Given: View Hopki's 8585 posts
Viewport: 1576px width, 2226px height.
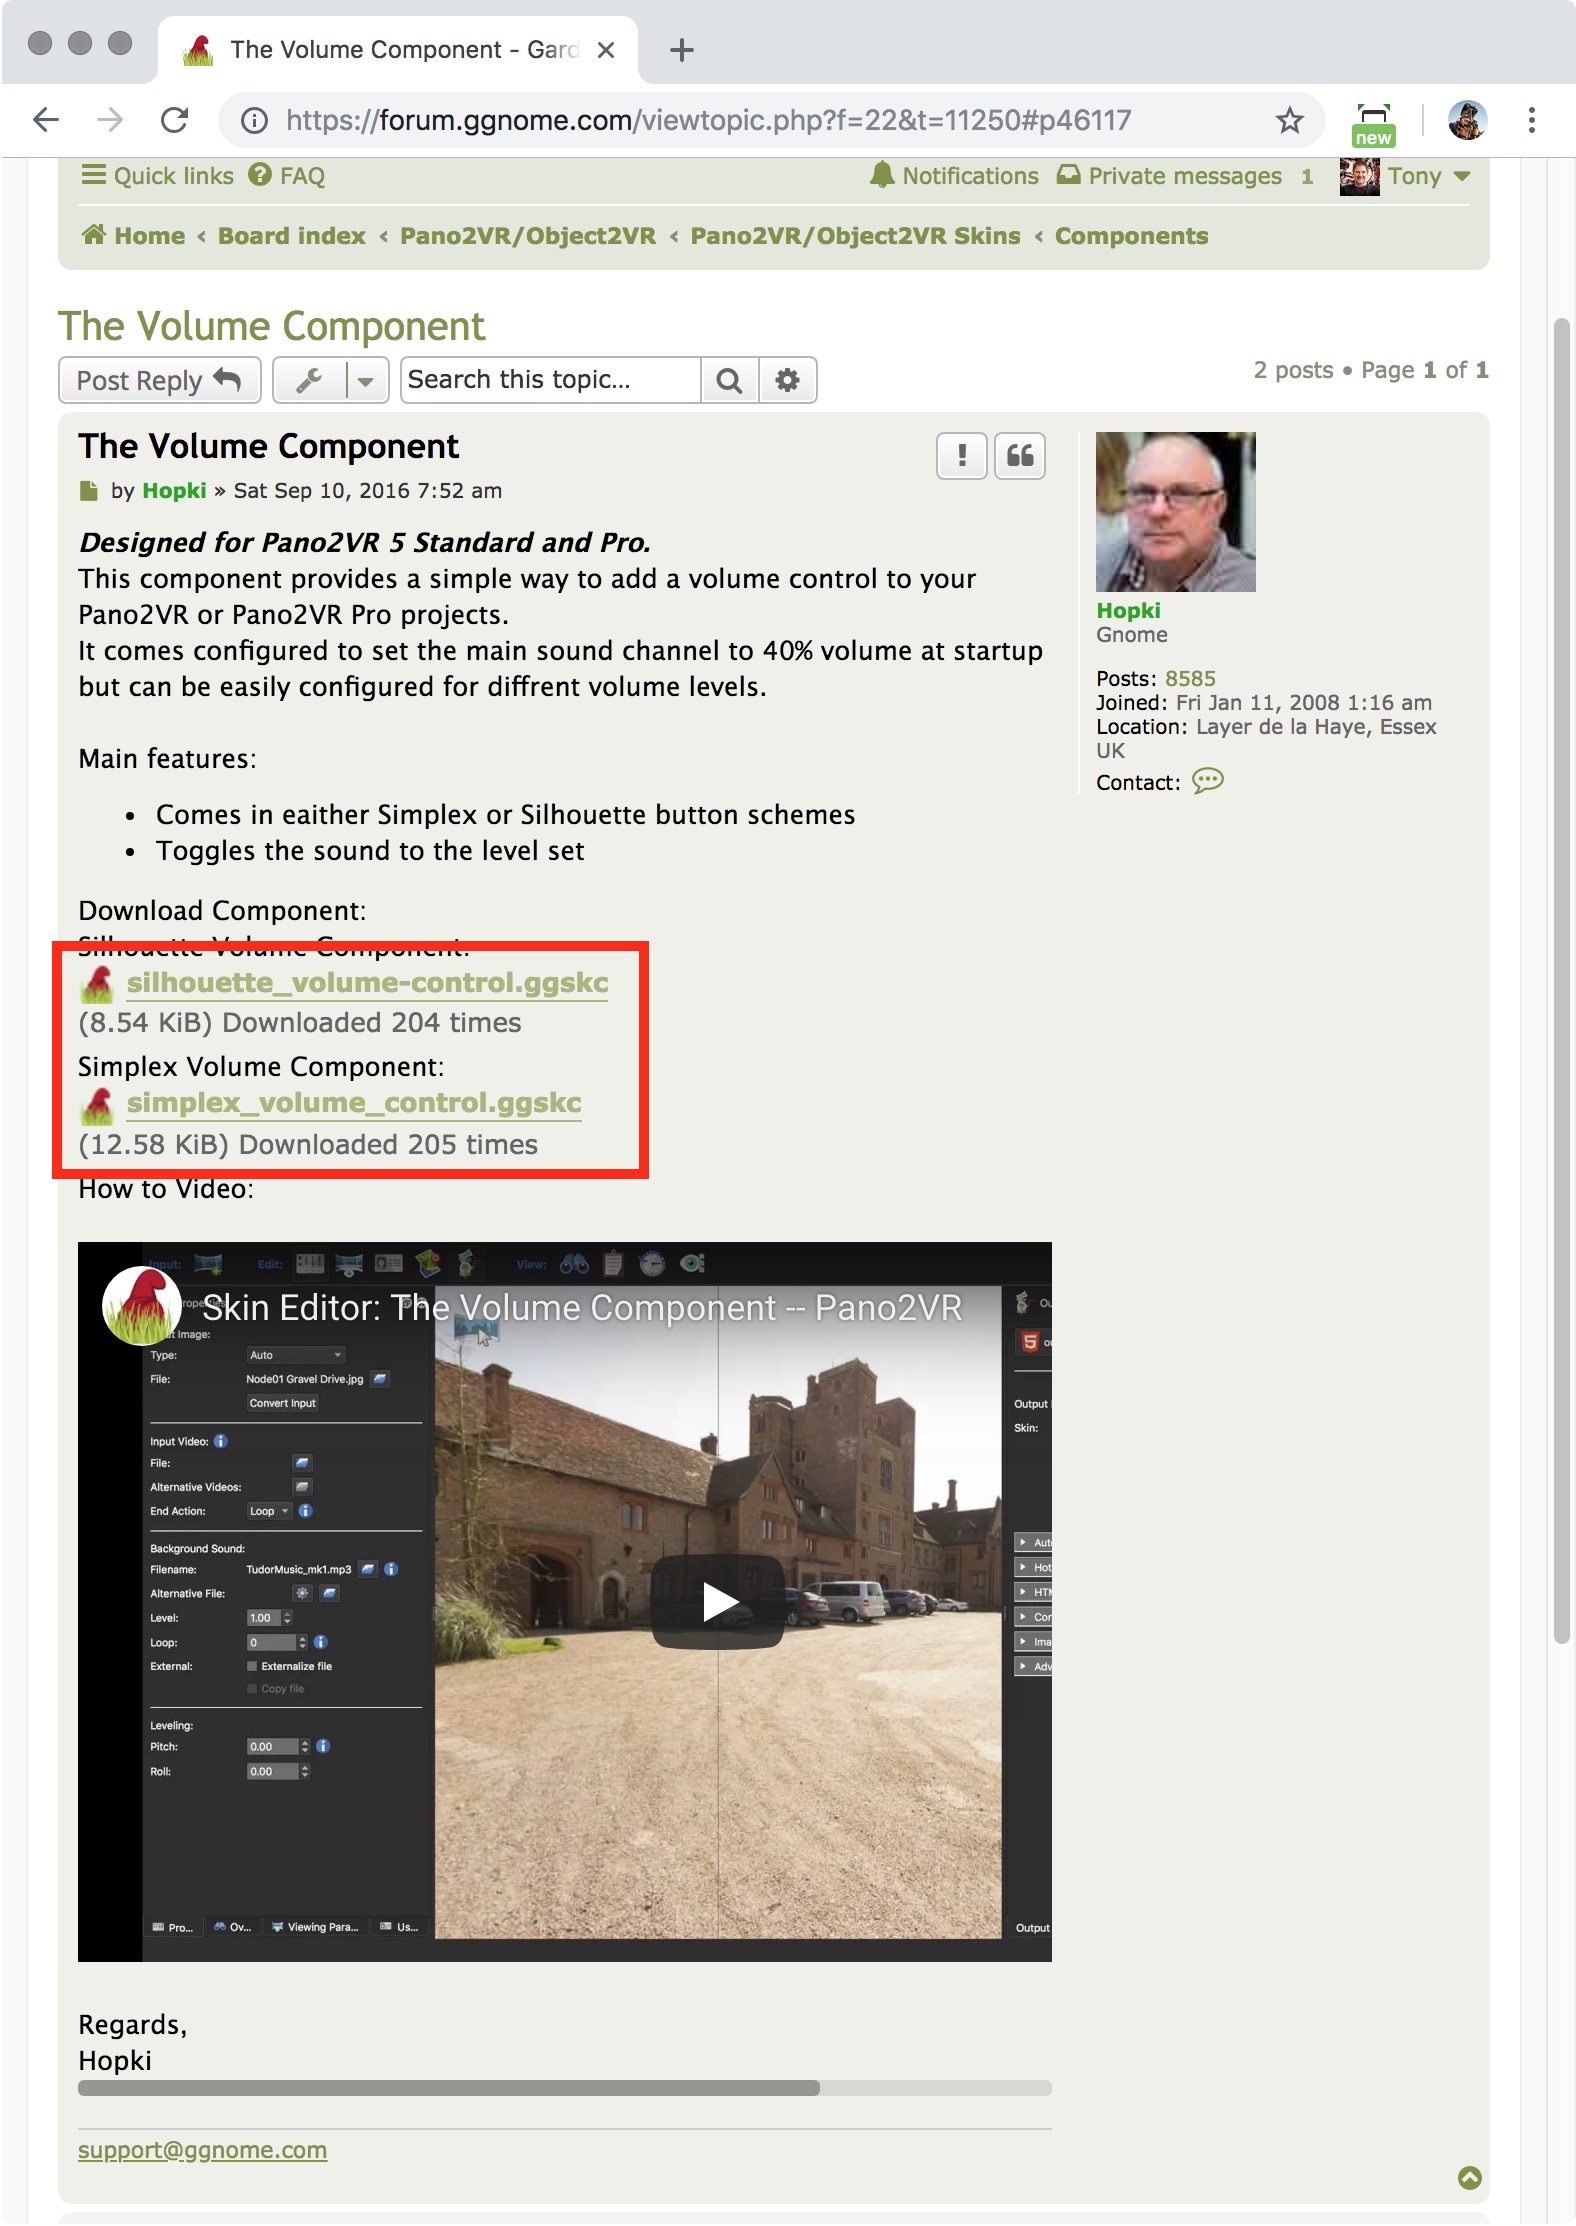Looking at the screenshot, I should pyautogui.click(x=1190, y=679).
